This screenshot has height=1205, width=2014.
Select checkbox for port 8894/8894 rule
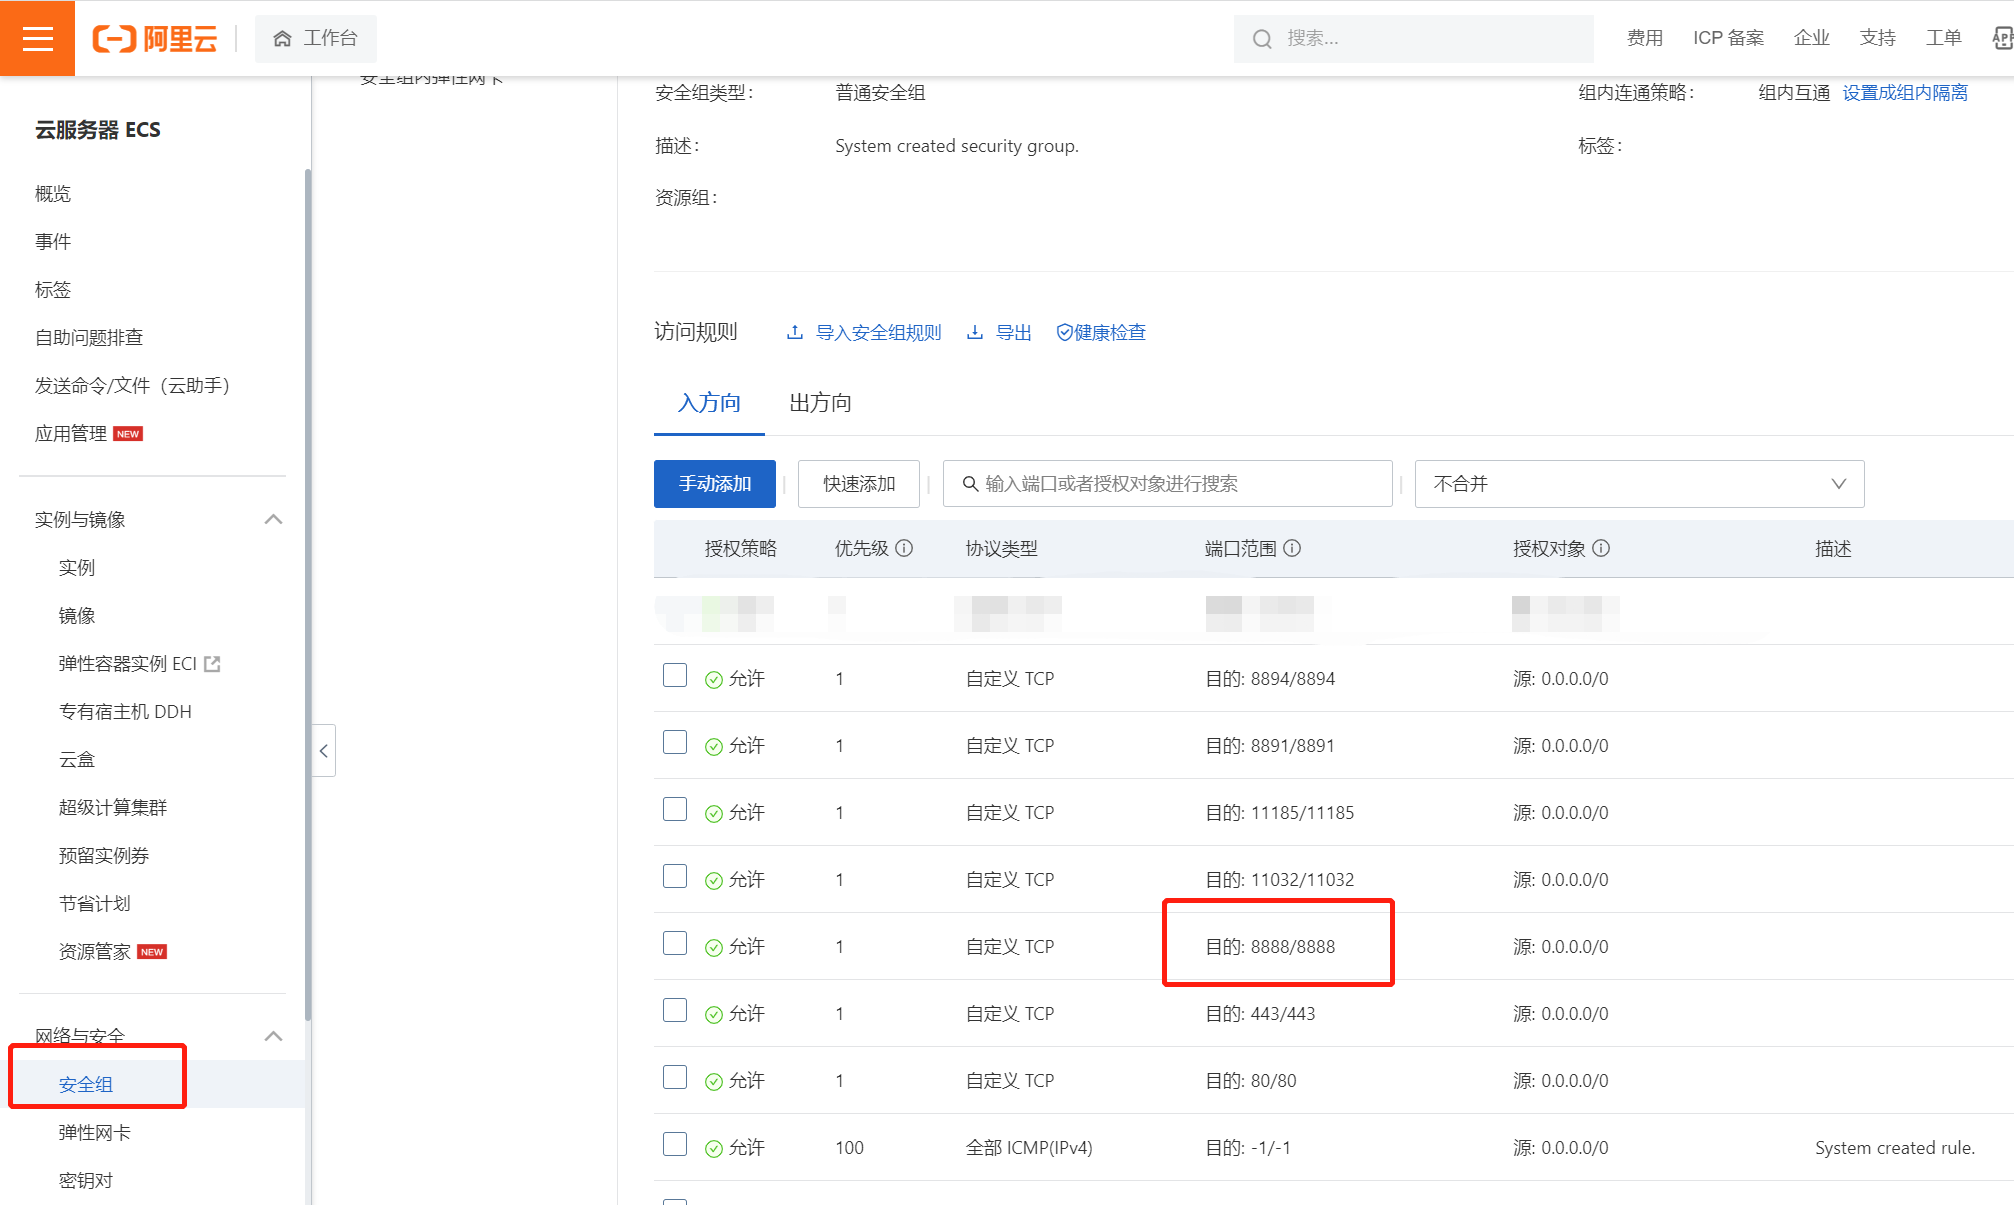675,675
